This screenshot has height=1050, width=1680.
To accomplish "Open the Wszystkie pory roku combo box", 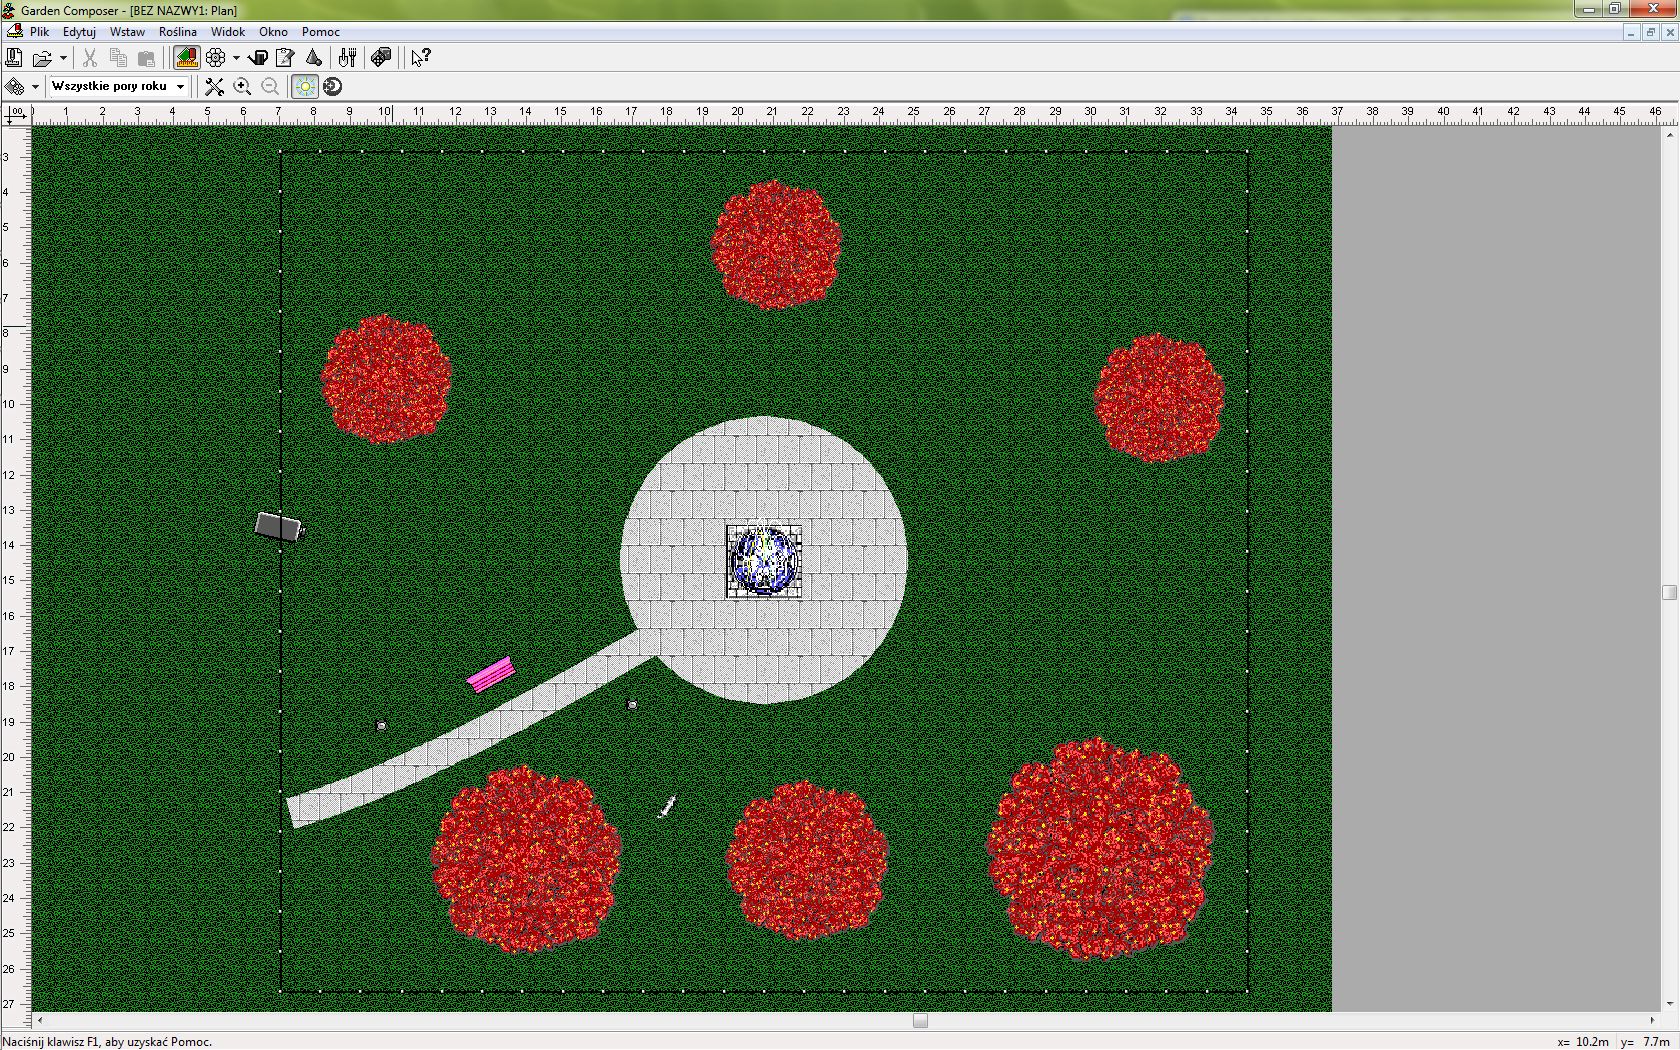I will click(118, 86).
